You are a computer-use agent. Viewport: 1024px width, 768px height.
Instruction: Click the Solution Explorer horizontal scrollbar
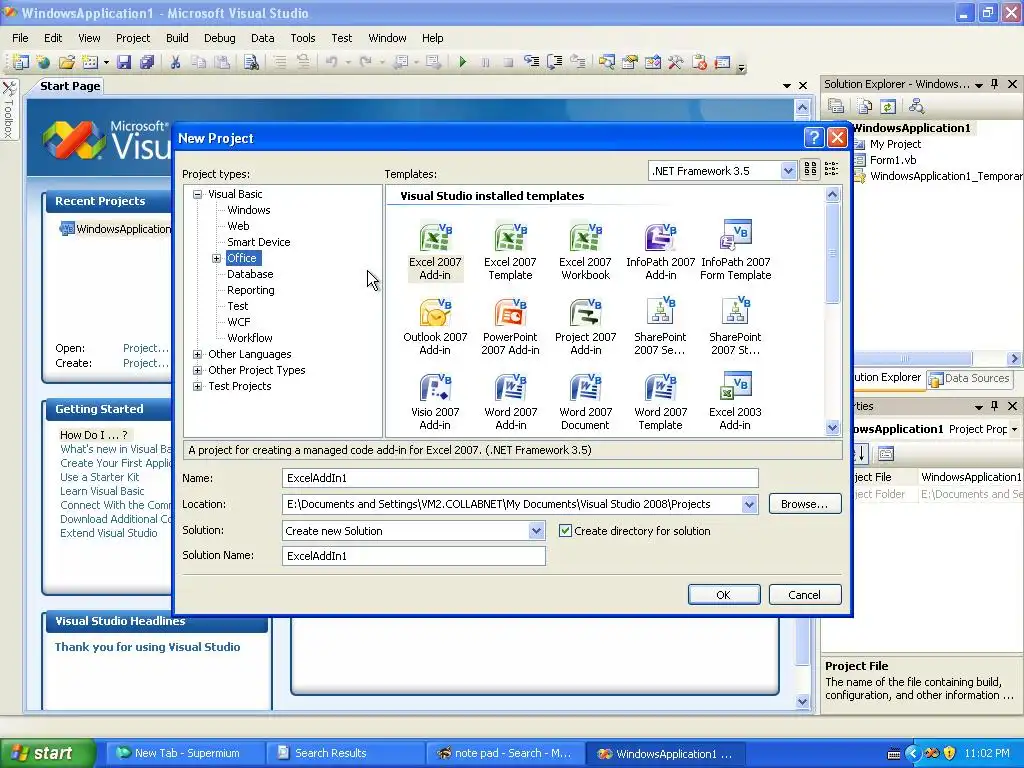coord(913,359)
